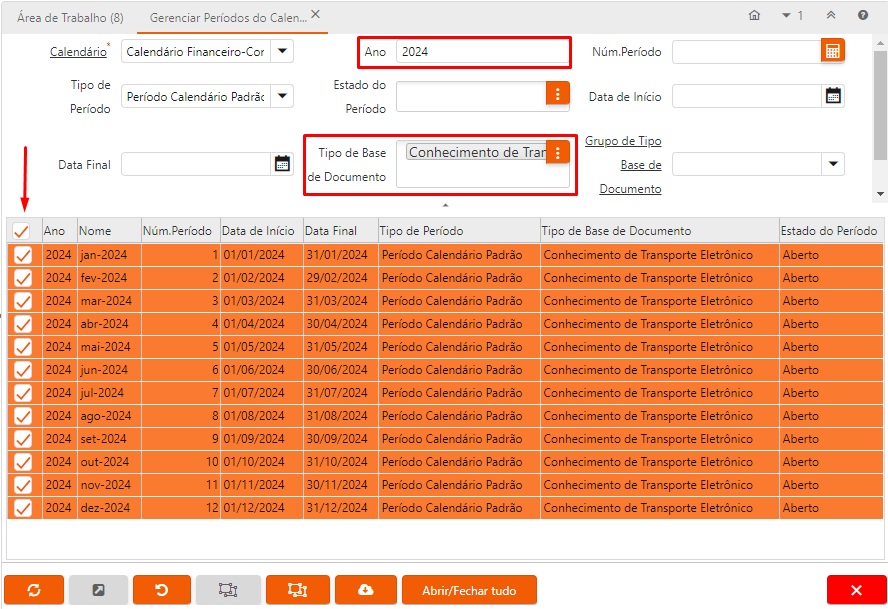Follow the Calendário label link
Viewport: 888px width, 609px height.
pos(77,51)
